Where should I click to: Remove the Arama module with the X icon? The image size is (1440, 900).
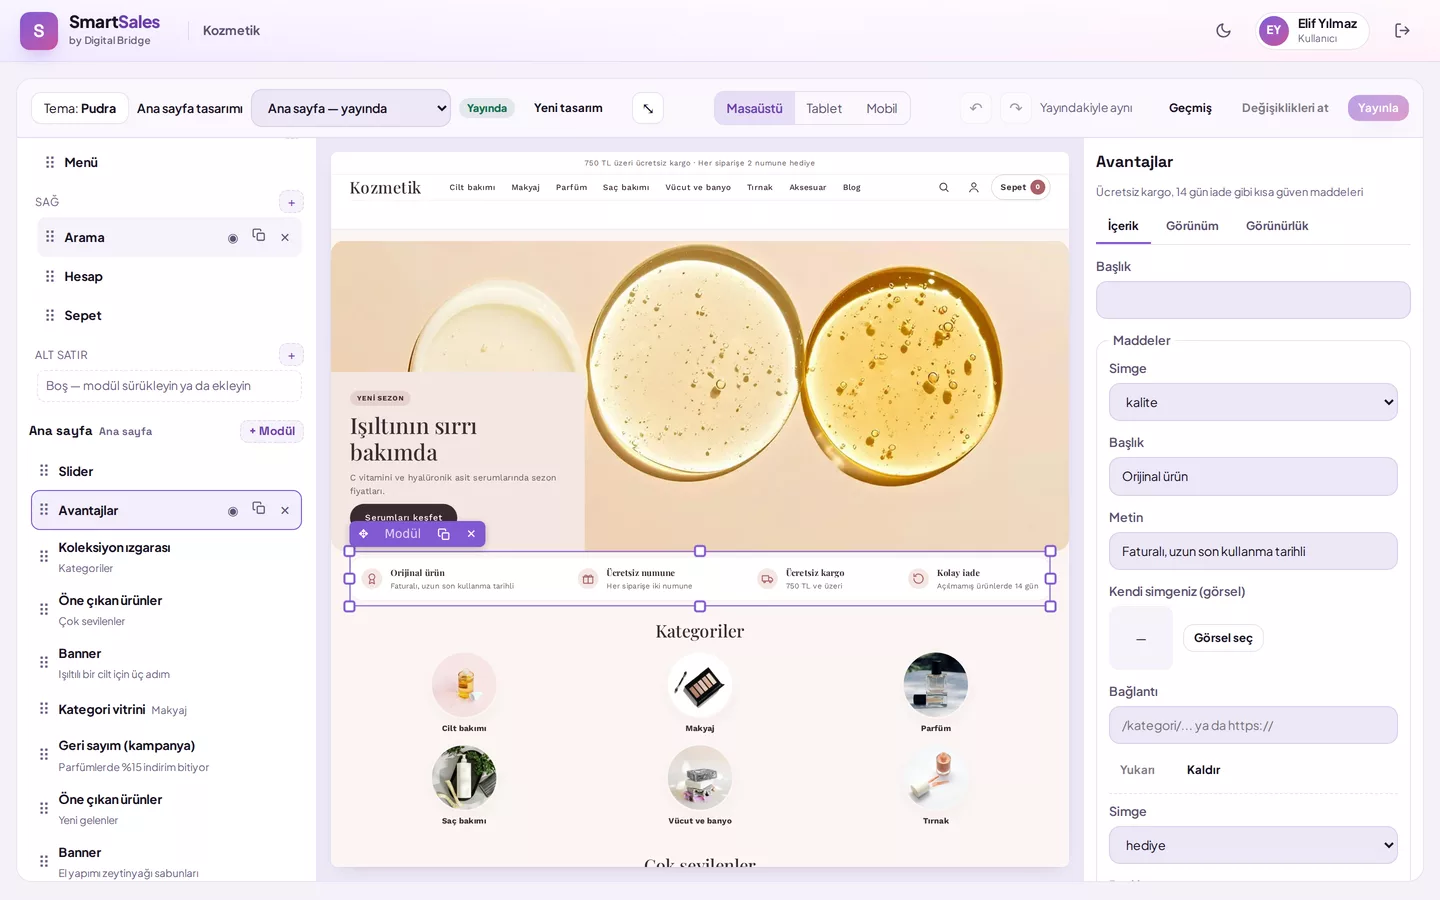285,237
